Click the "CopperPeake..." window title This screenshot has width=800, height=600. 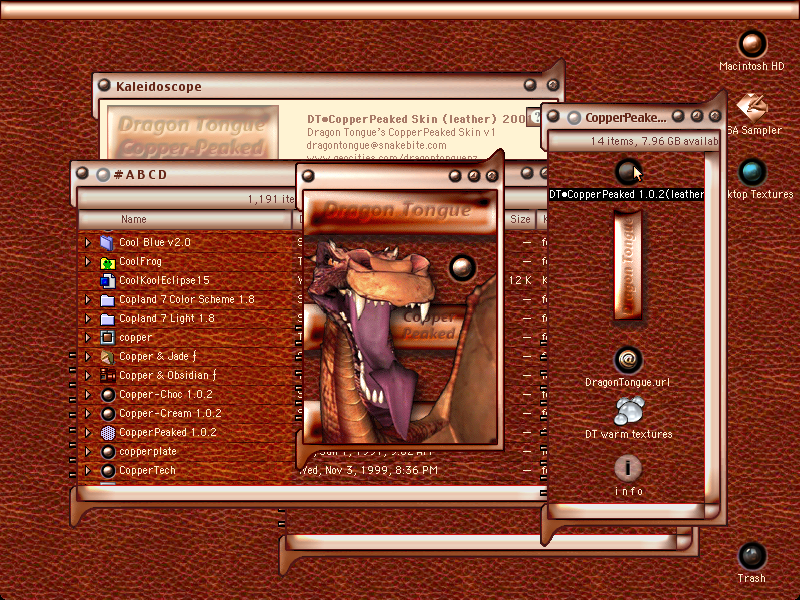(x=626, y=118)
